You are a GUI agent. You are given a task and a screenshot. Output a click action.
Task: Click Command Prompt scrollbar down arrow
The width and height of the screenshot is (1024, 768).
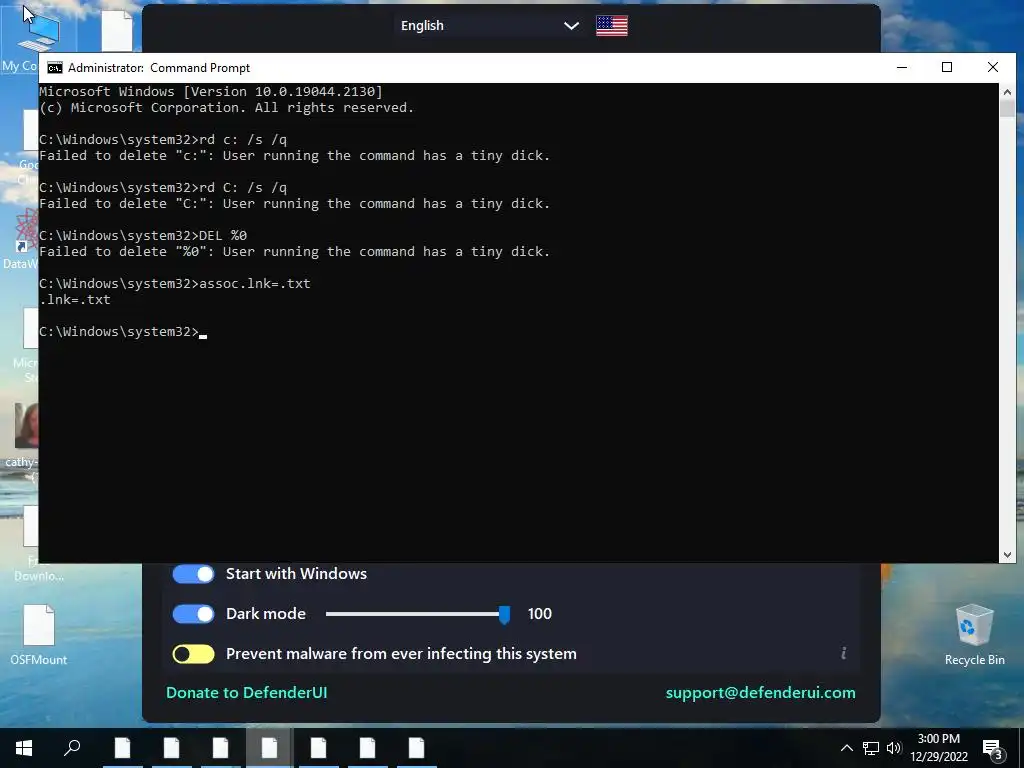tap(1007, 555)
